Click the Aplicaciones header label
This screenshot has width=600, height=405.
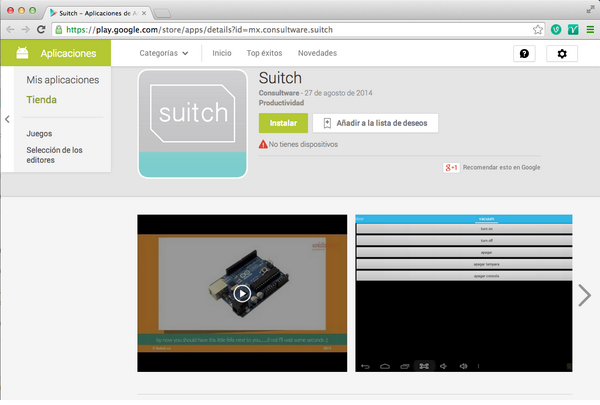click(68, 53)
